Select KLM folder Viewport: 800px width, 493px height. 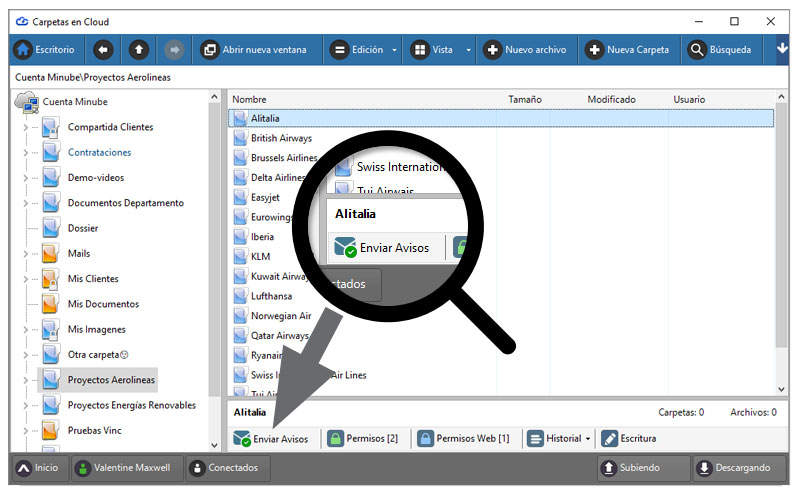point(260,256)
